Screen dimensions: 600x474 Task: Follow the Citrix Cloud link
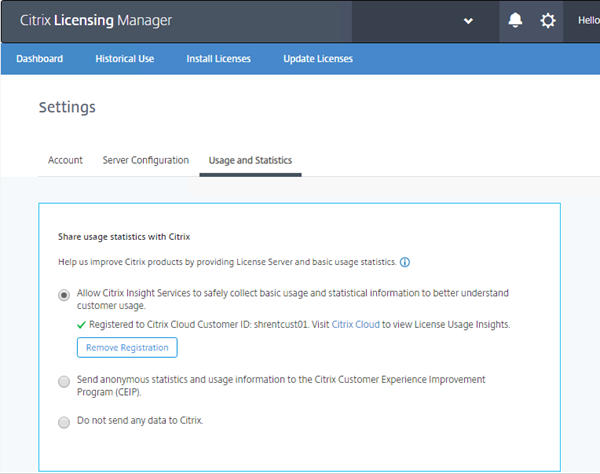pyautogui.click(x=355, y=324)
